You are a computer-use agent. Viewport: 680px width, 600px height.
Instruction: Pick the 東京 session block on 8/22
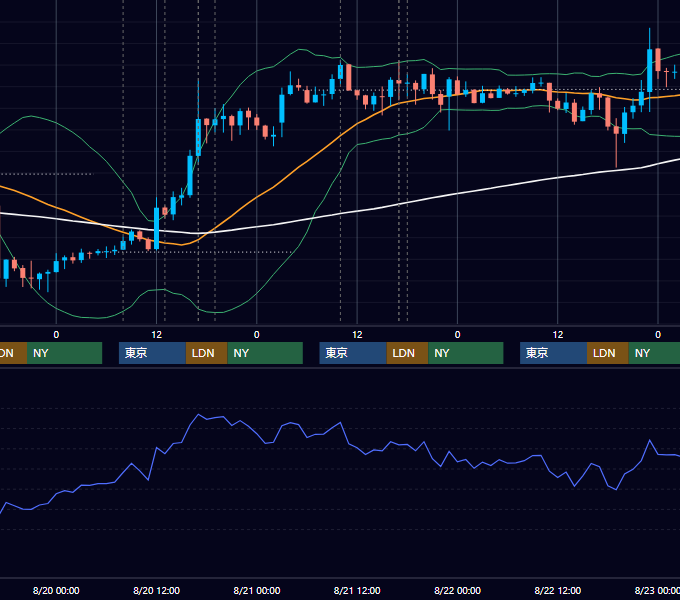point(553,353)
